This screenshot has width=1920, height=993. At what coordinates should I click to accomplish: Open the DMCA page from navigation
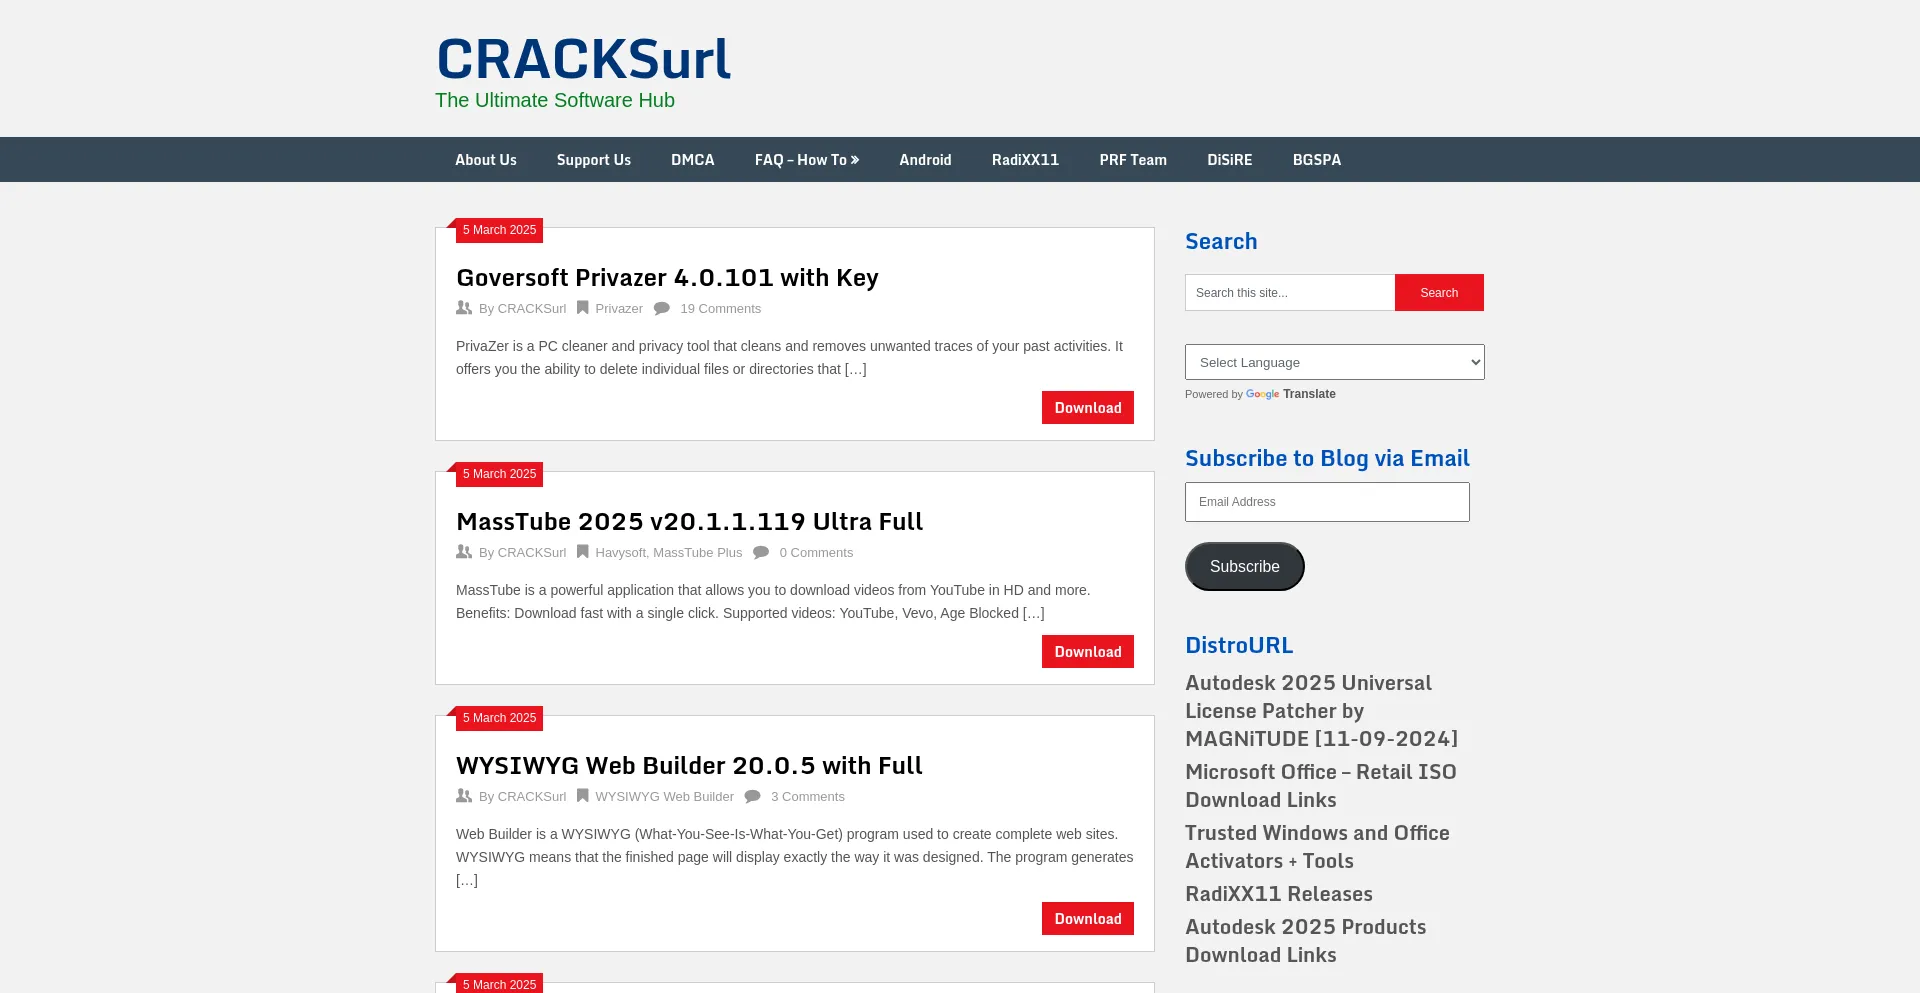pos(692,160)
